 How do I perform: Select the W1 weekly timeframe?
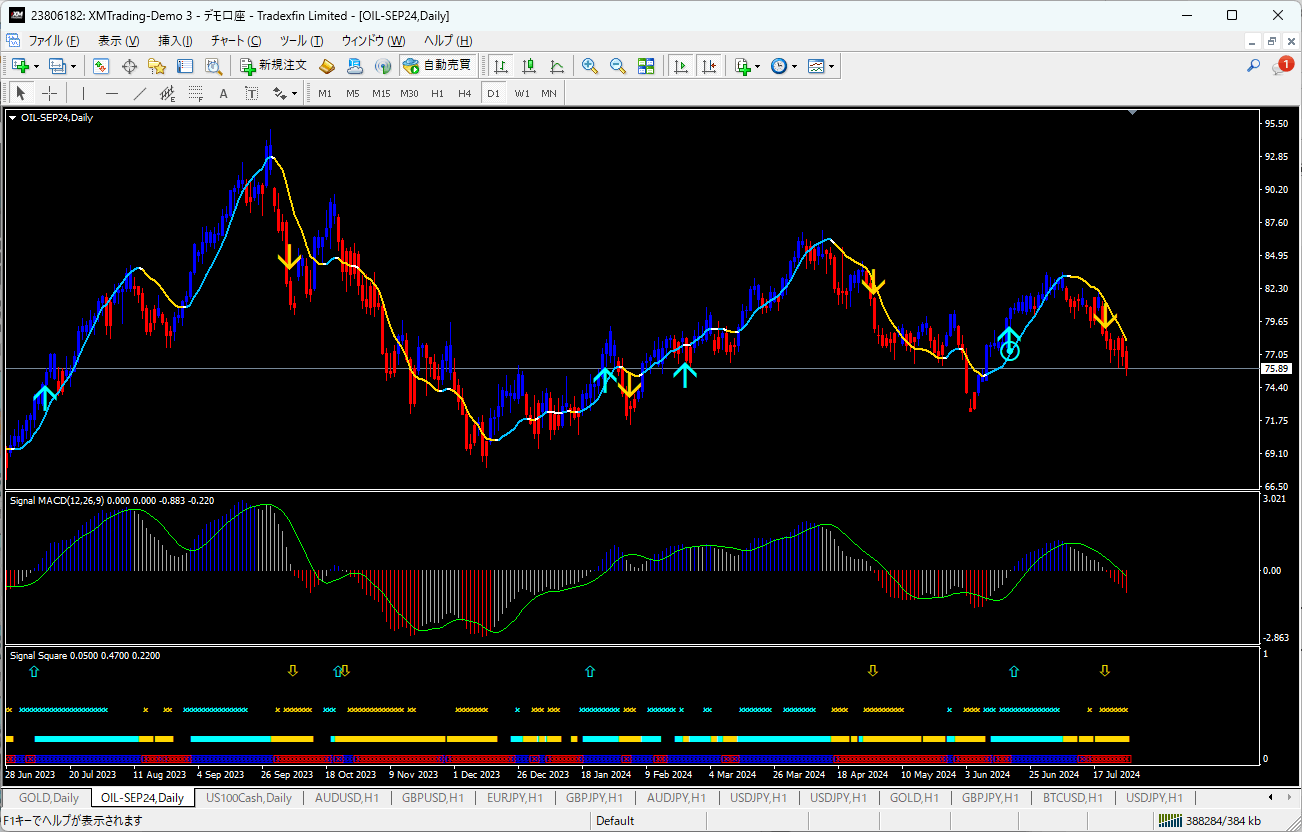[x=522, y=93]
